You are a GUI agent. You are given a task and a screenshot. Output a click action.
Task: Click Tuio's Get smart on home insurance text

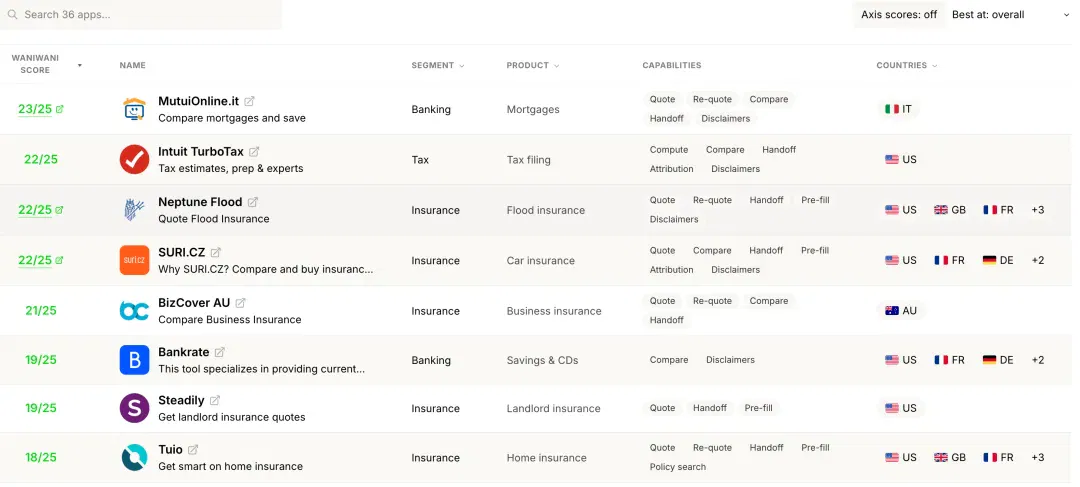230,466
